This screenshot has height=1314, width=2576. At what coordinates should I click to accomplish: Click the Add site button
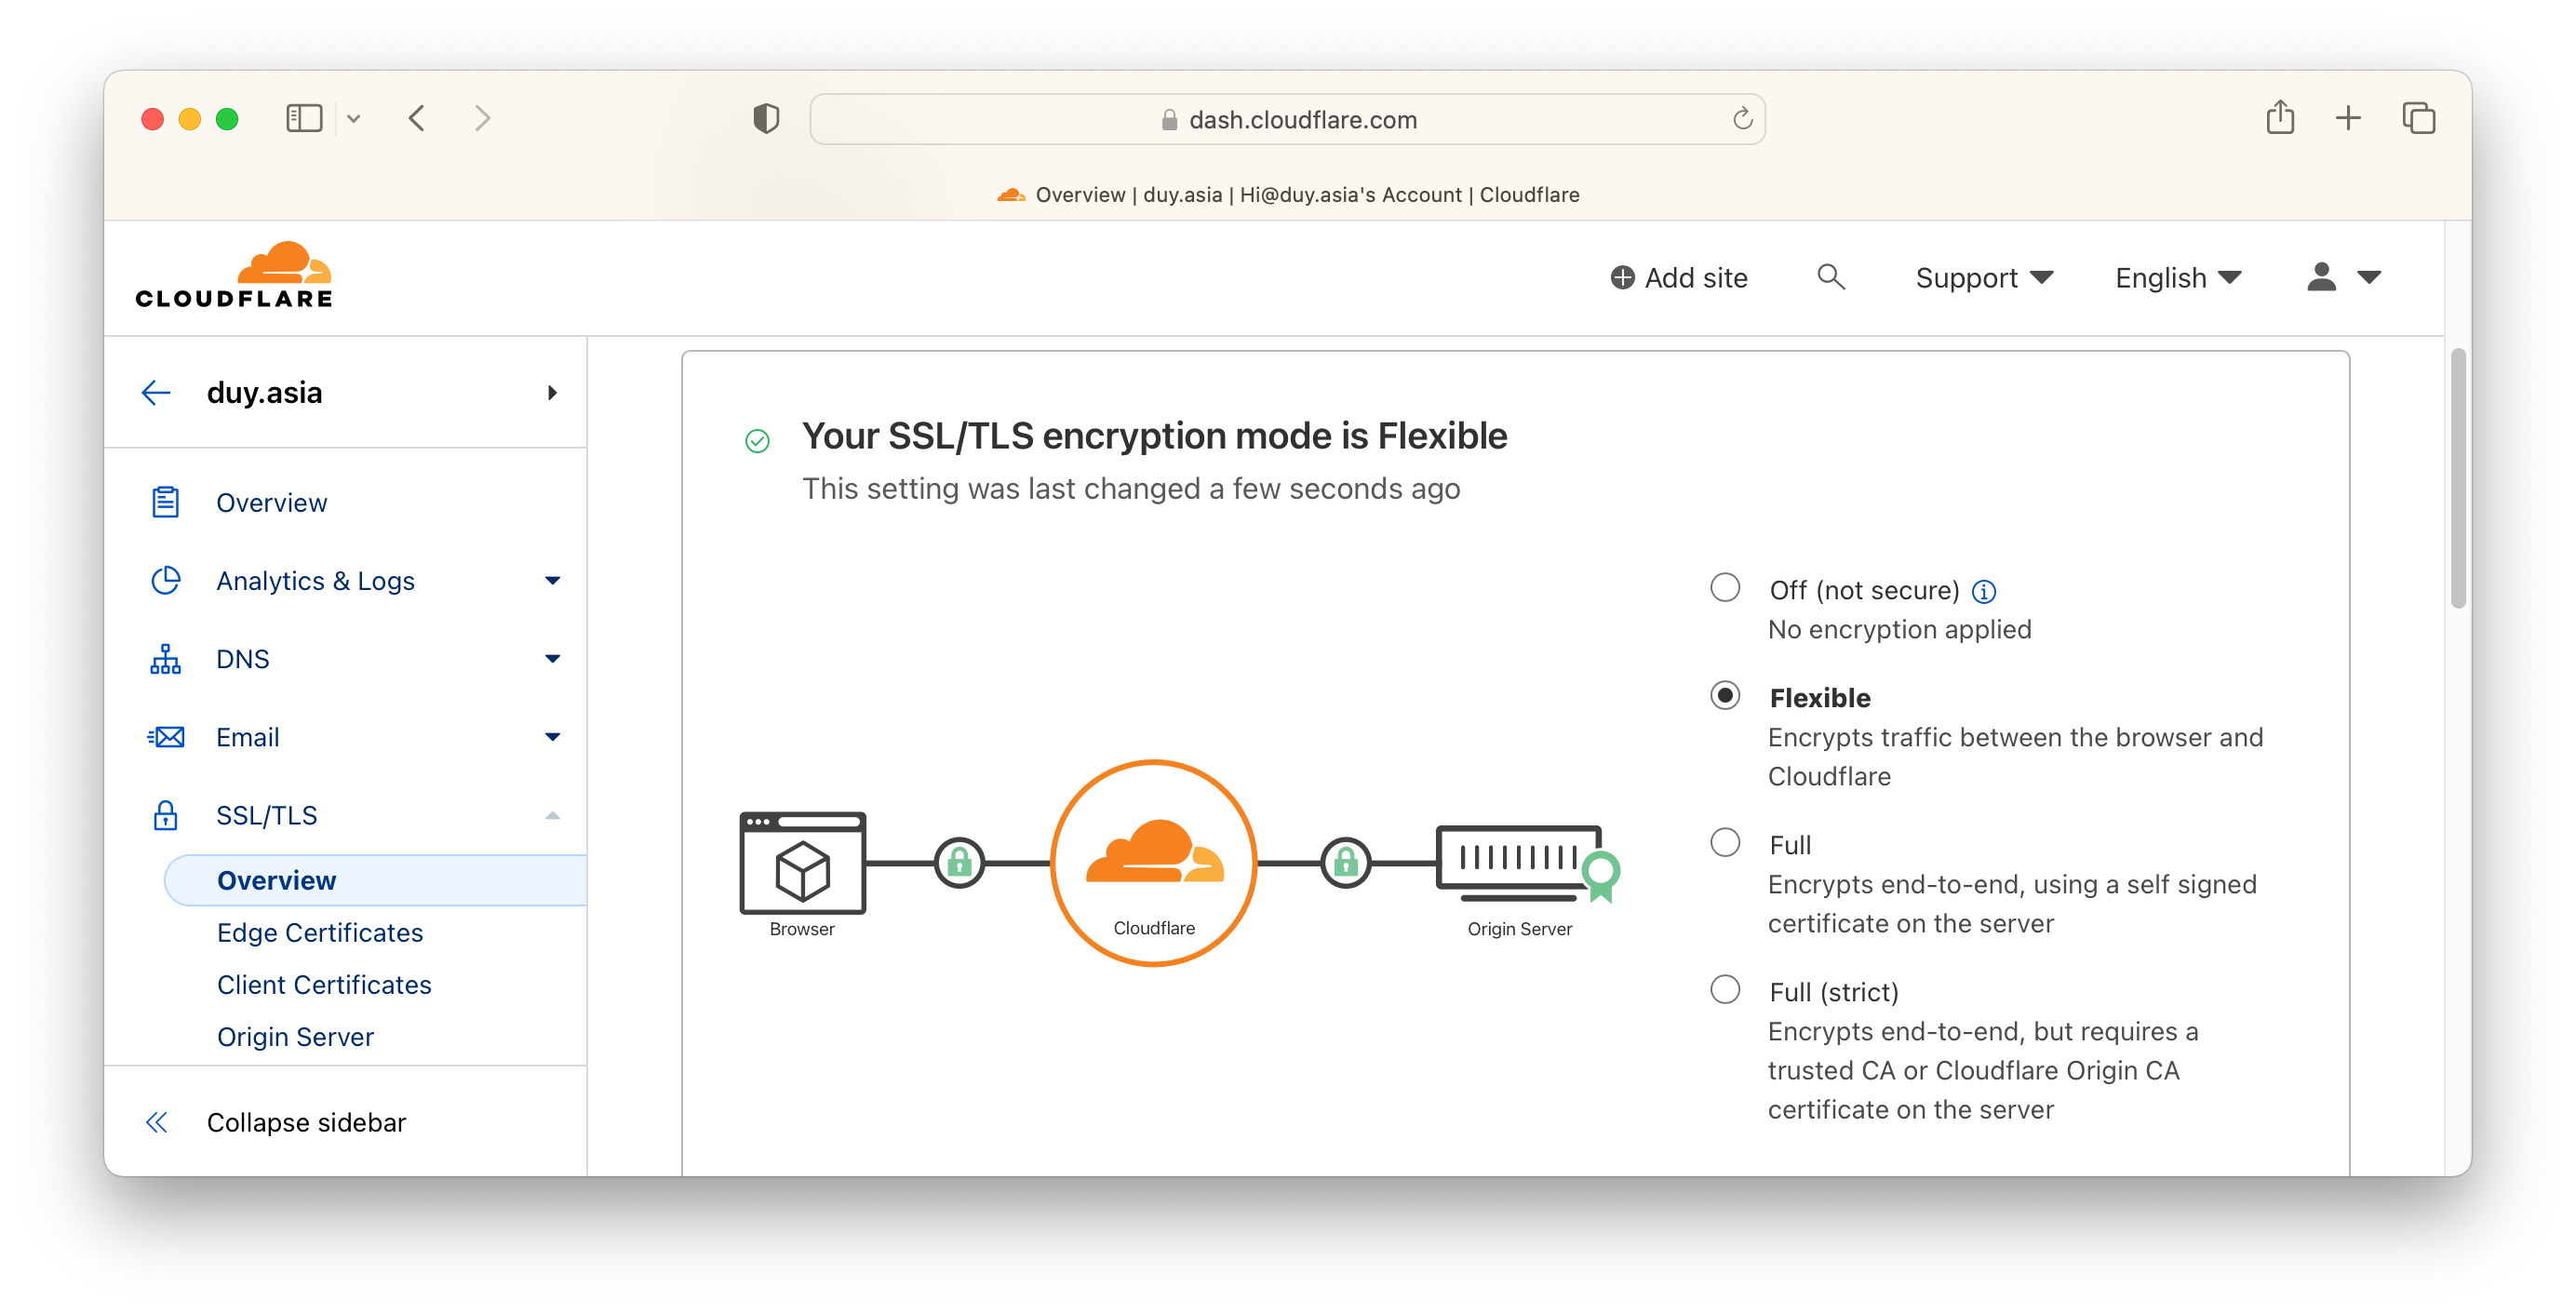[1678, 277]
